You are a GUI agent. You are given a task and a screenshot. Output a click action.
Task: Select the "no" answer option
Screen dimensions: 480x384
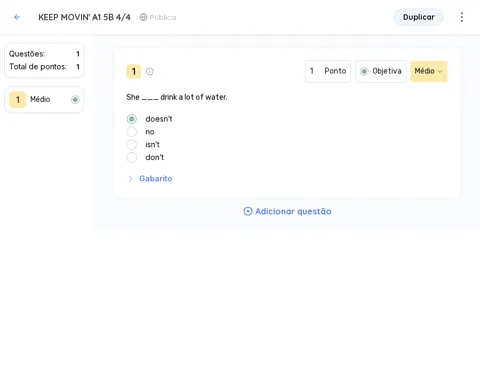click(x=132, y=132)
